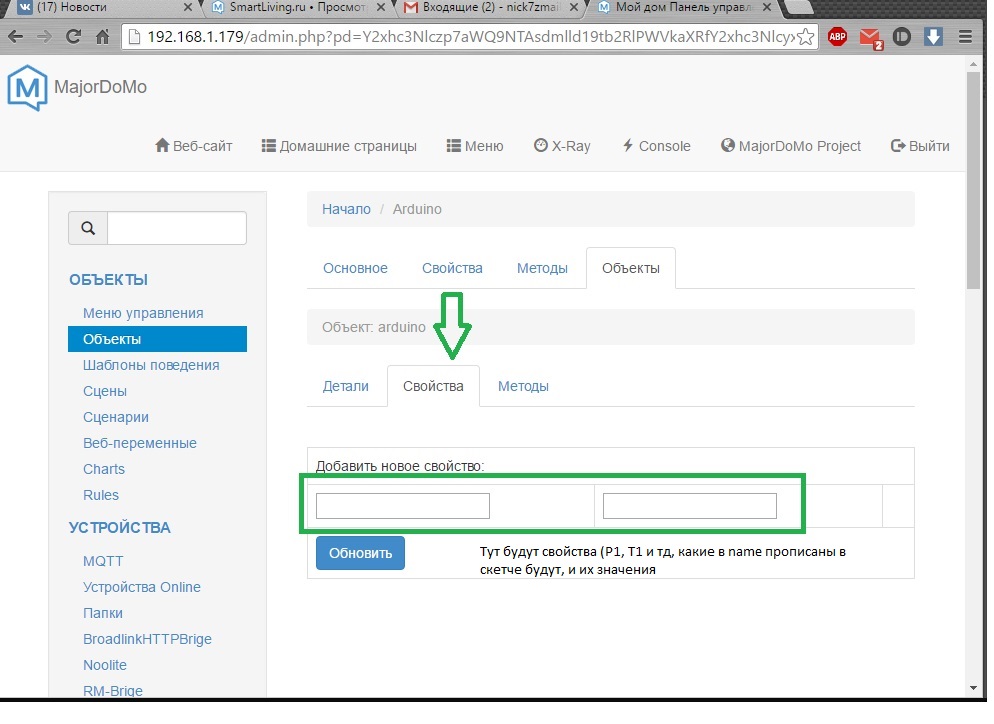Open the object Свойства tab
This screenshot has width=994, height=724.
click(433, 386)
